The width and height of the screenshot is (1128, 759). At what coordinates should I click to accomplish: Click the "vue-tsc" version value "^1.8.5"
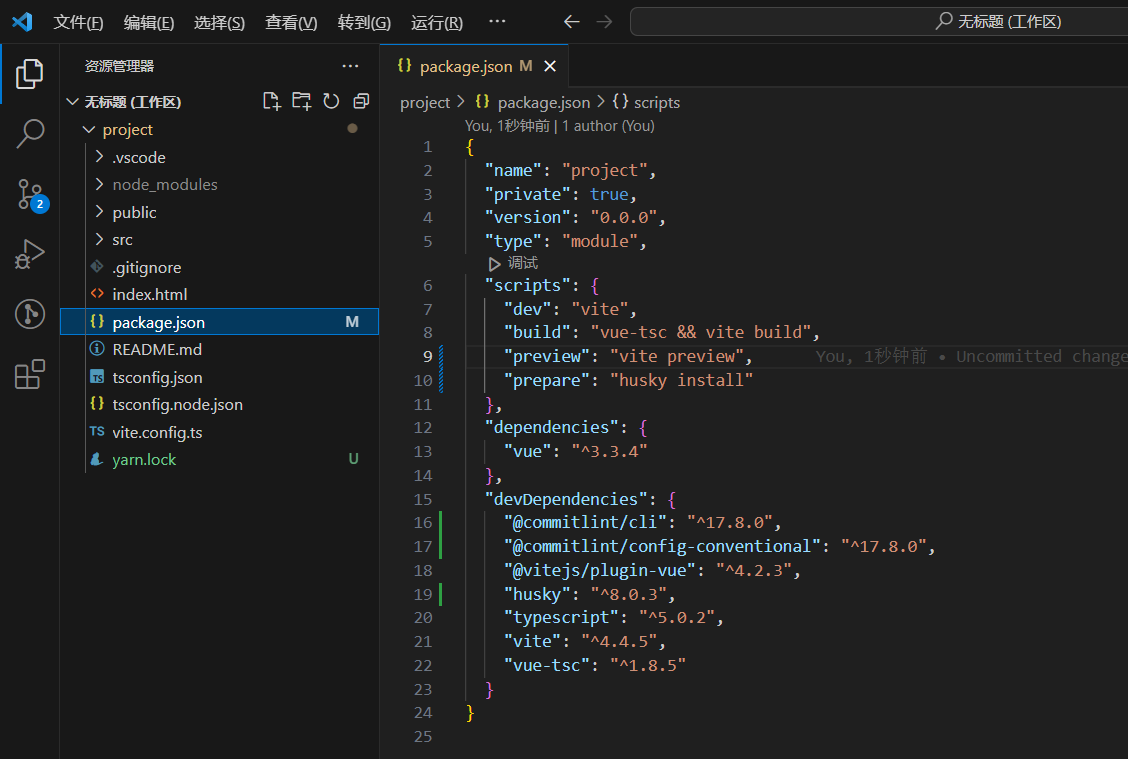648,665
